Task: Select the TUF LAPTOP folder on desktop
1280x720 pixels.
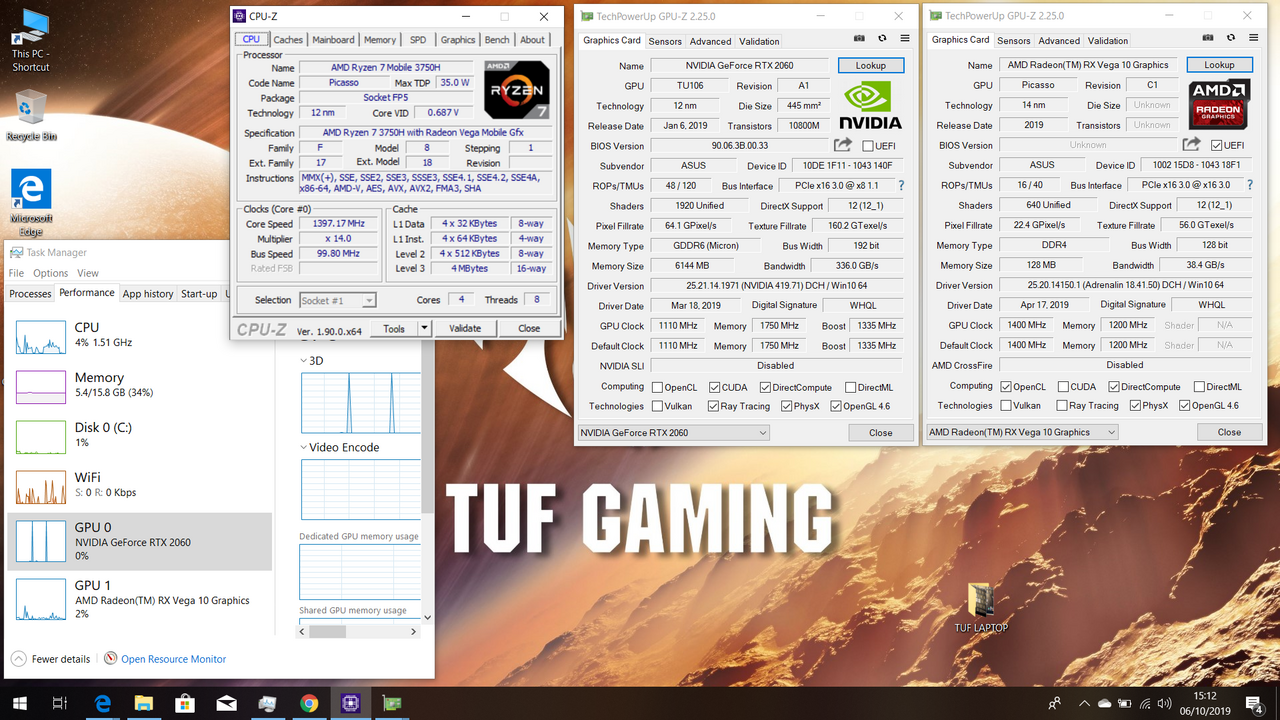Action: pyautogui.click(x=981, y=608)
